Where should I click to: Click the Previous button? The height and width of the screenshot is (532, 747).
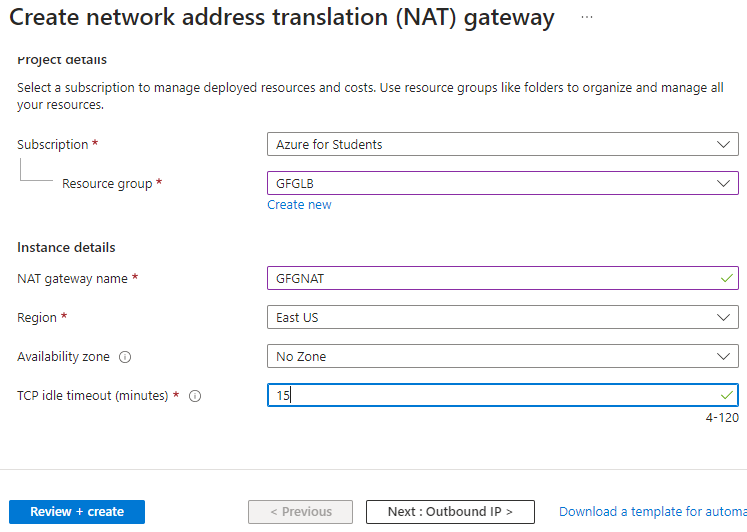tap(300, 512)
